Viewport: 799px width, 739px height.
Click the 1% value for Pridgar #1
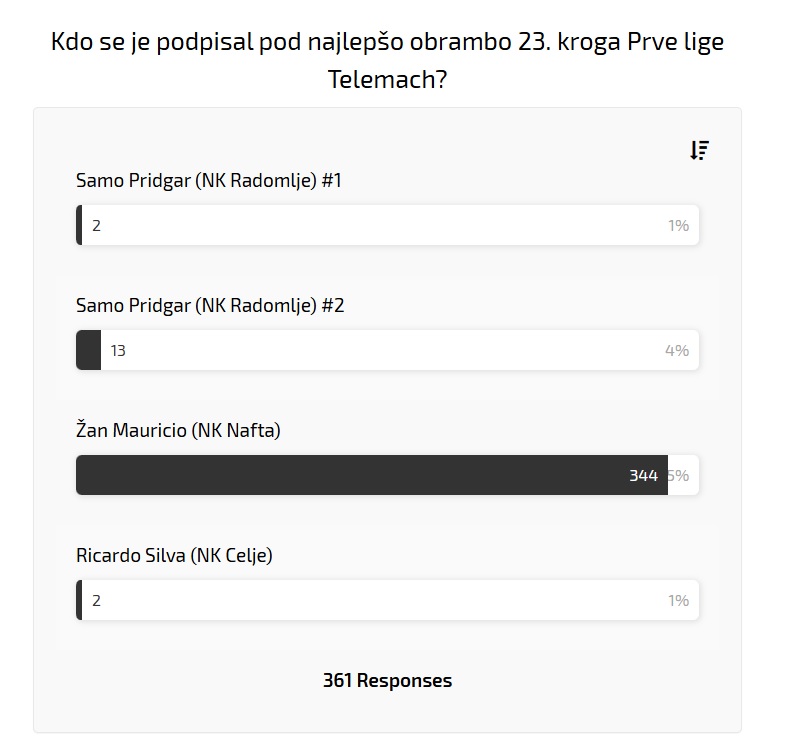pyautogui.click(x=678, y=226)
